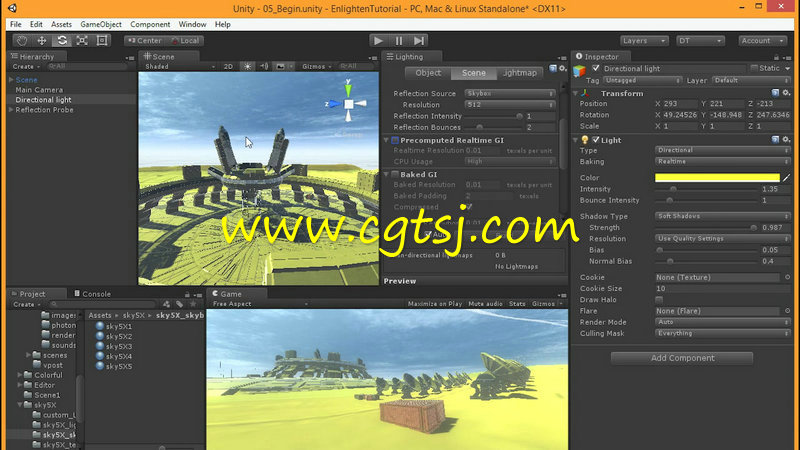Select the Rotate tool

(62, 41)
